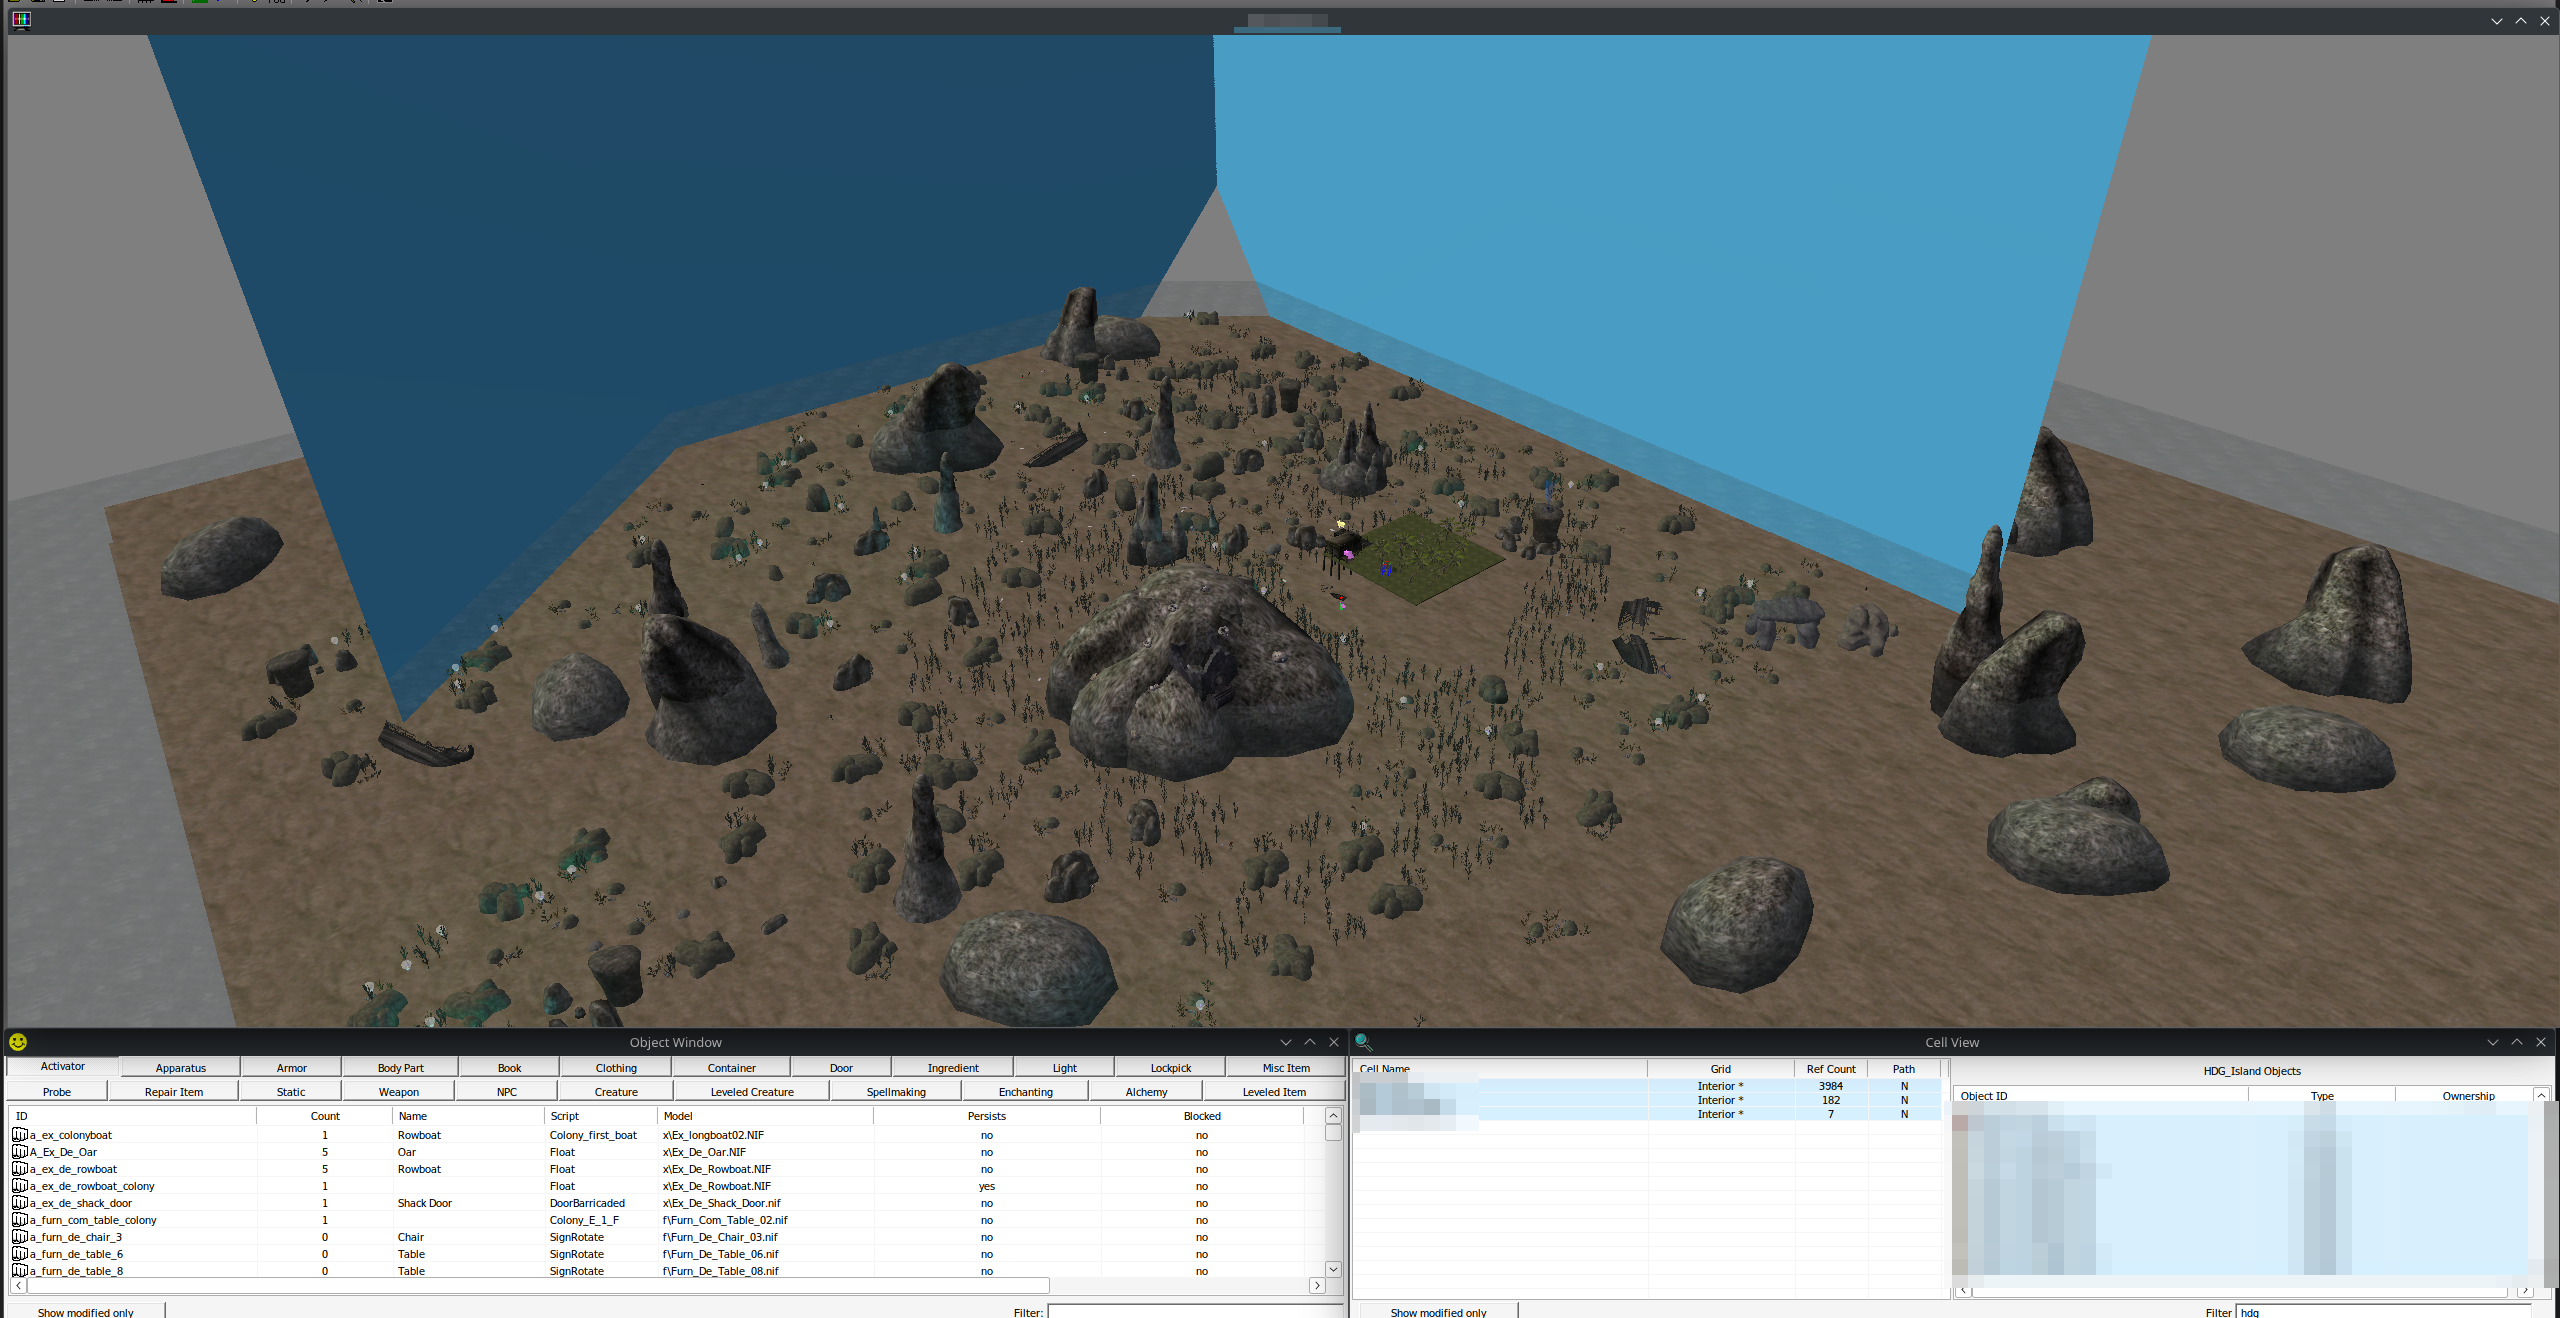Sort objects by the ID column header

coord(132,1116)
